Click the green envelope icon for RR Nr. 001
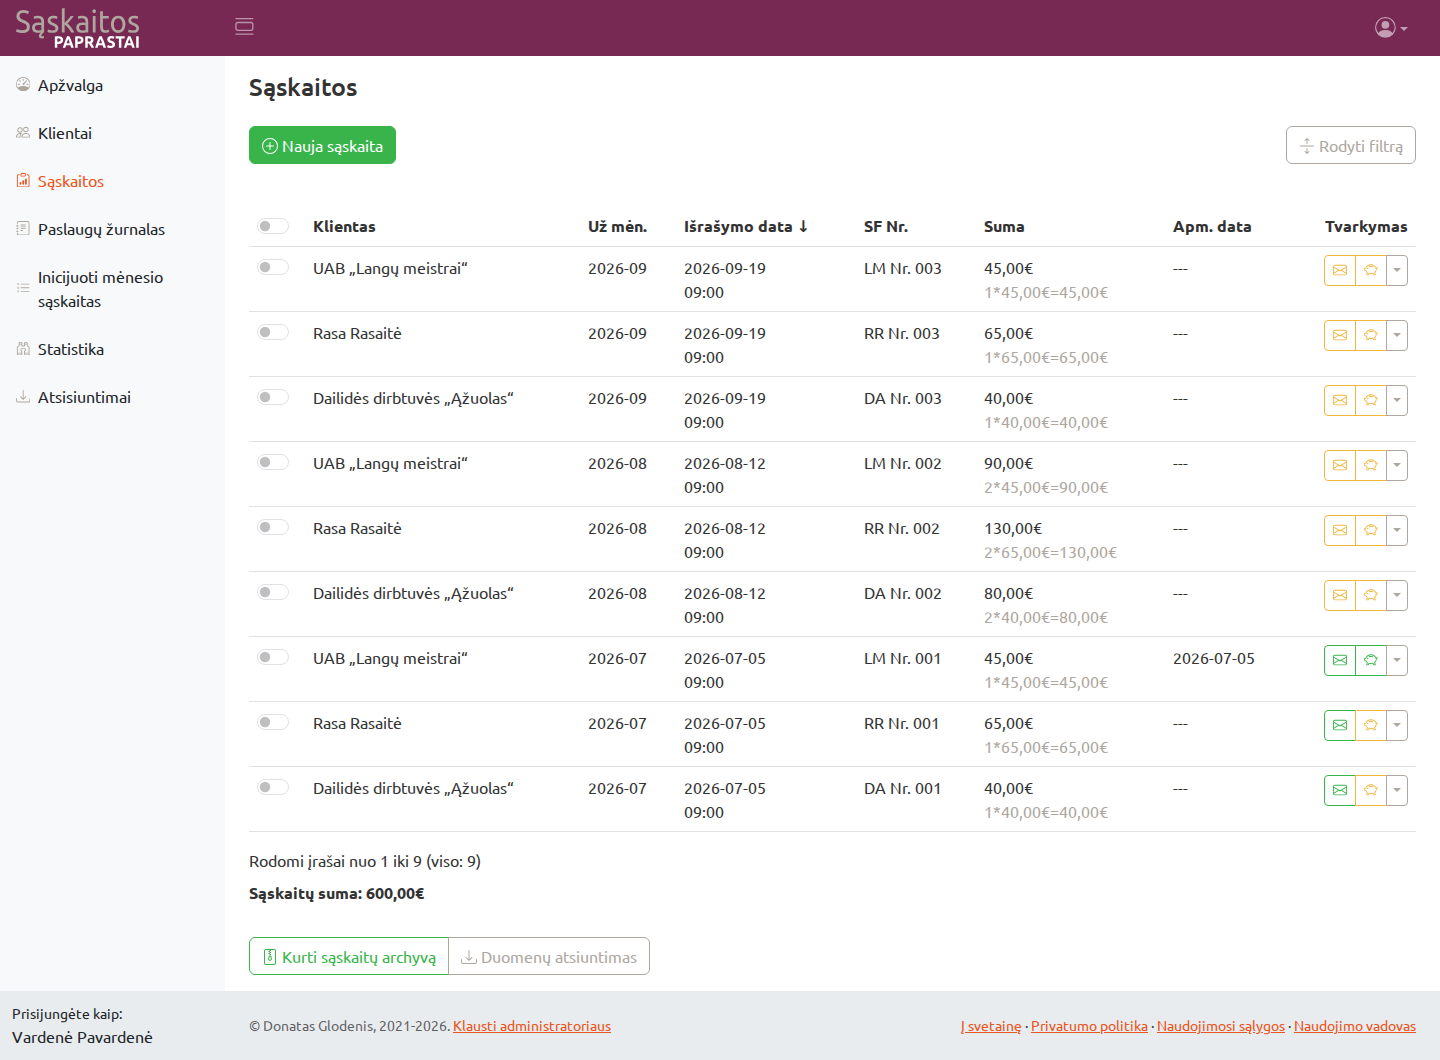The width and height of the screenshot is (1440, 1060). pos(1340,725)
